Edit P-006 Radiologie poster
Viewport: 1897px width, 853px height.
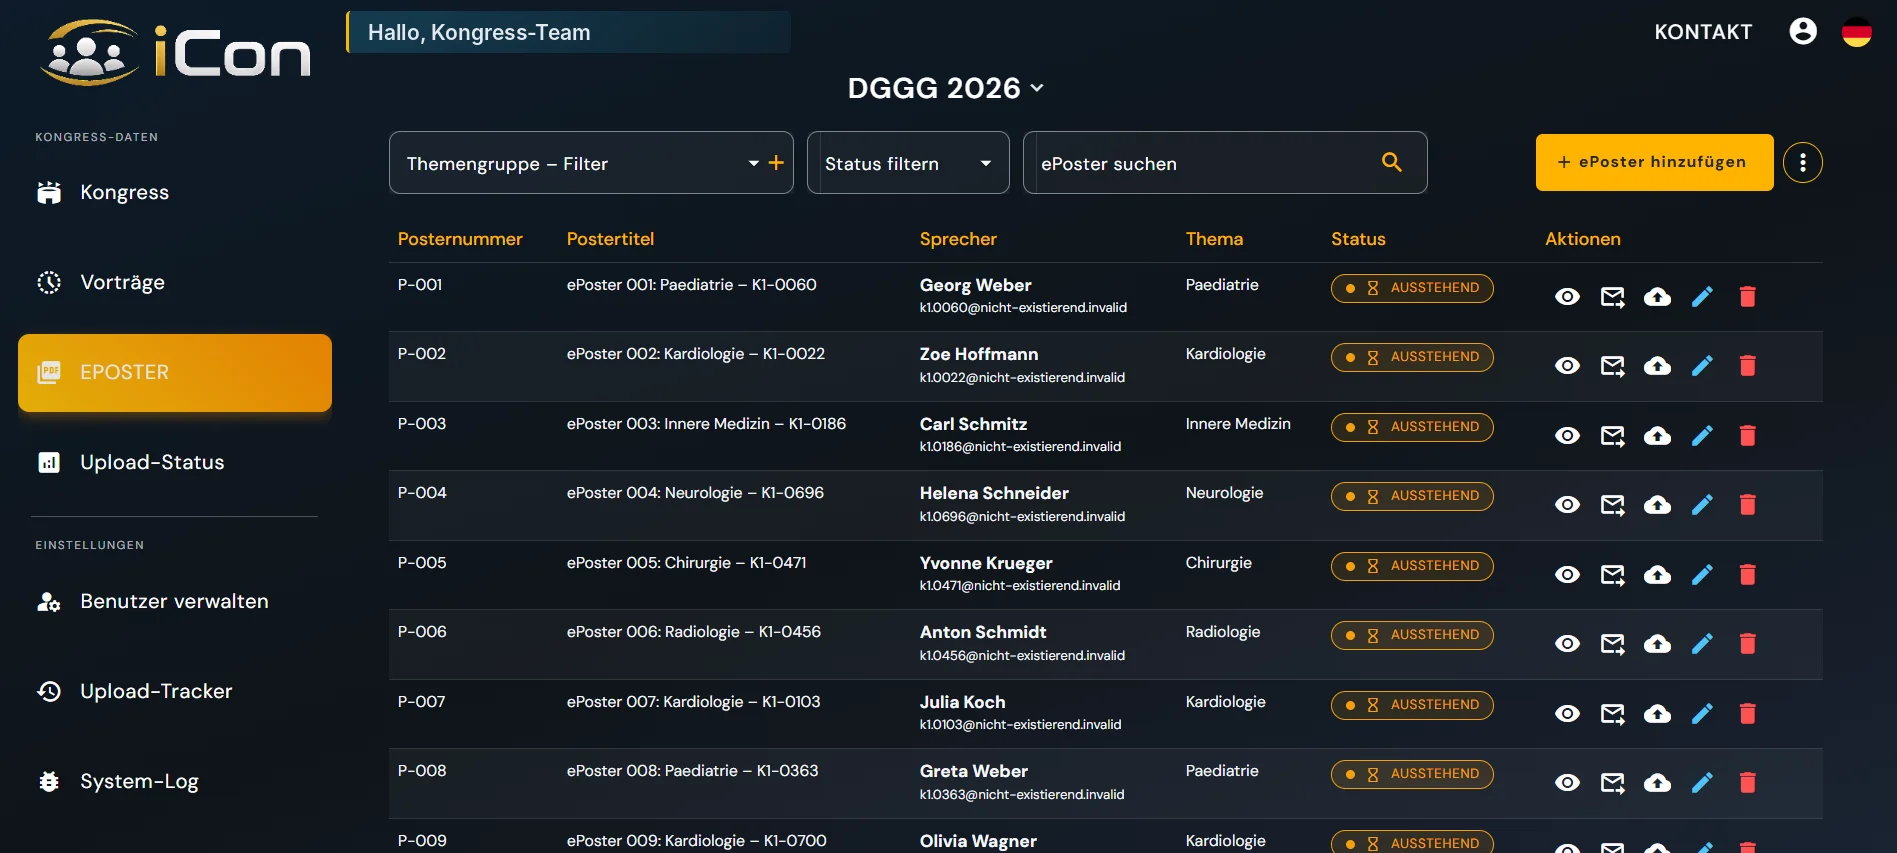tap(1702, 644)
